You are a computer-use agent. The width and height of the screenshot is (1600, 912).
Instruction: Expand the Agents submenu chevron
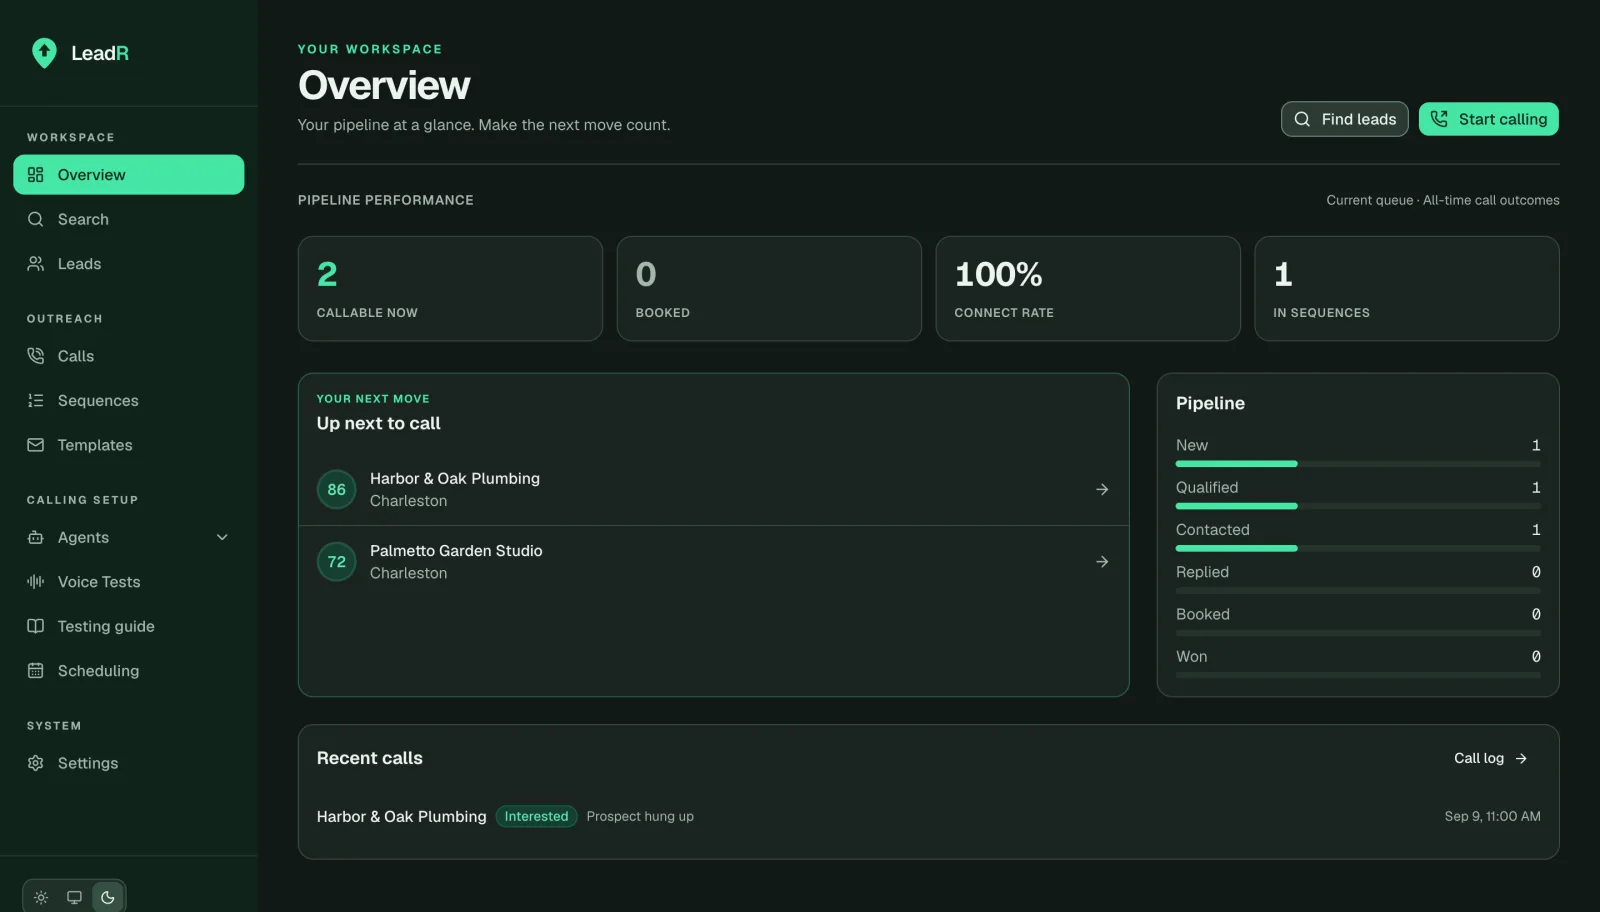222,537
